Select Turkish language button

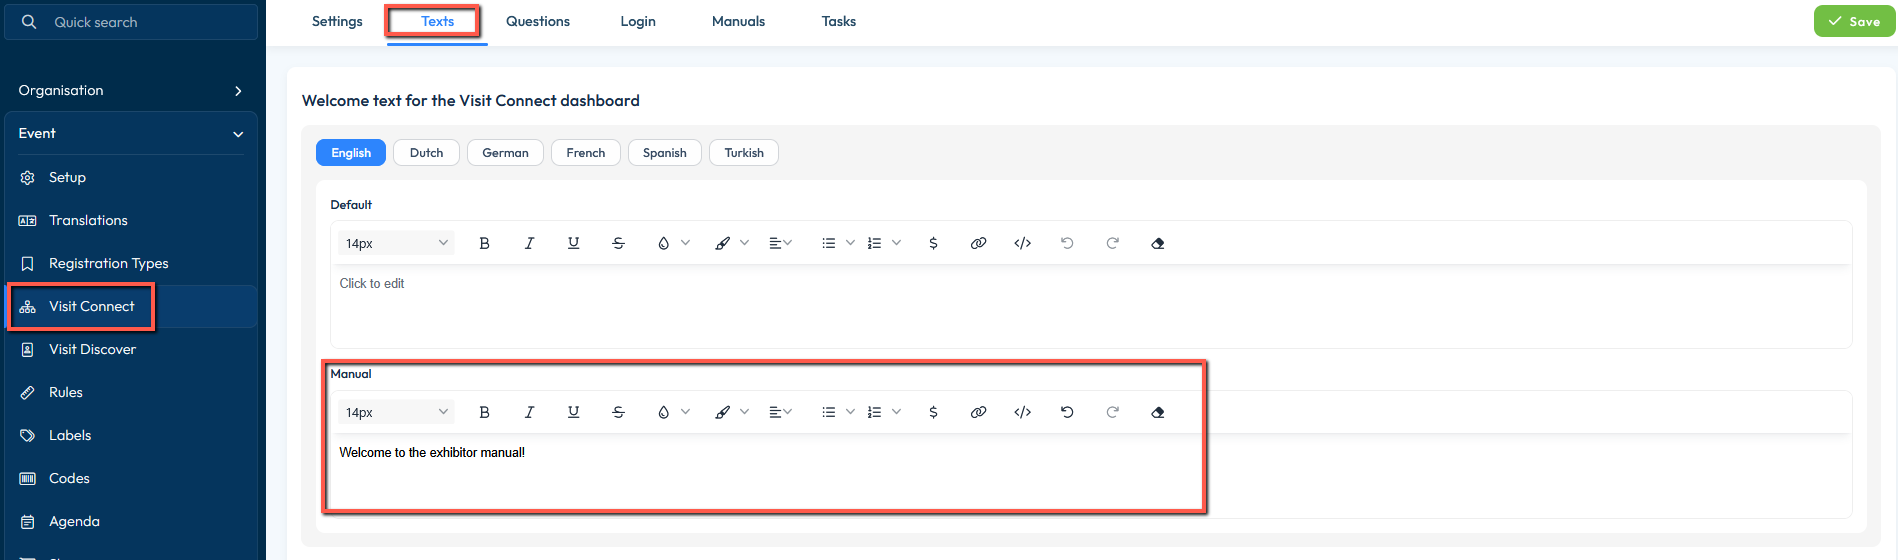[744, 153]
